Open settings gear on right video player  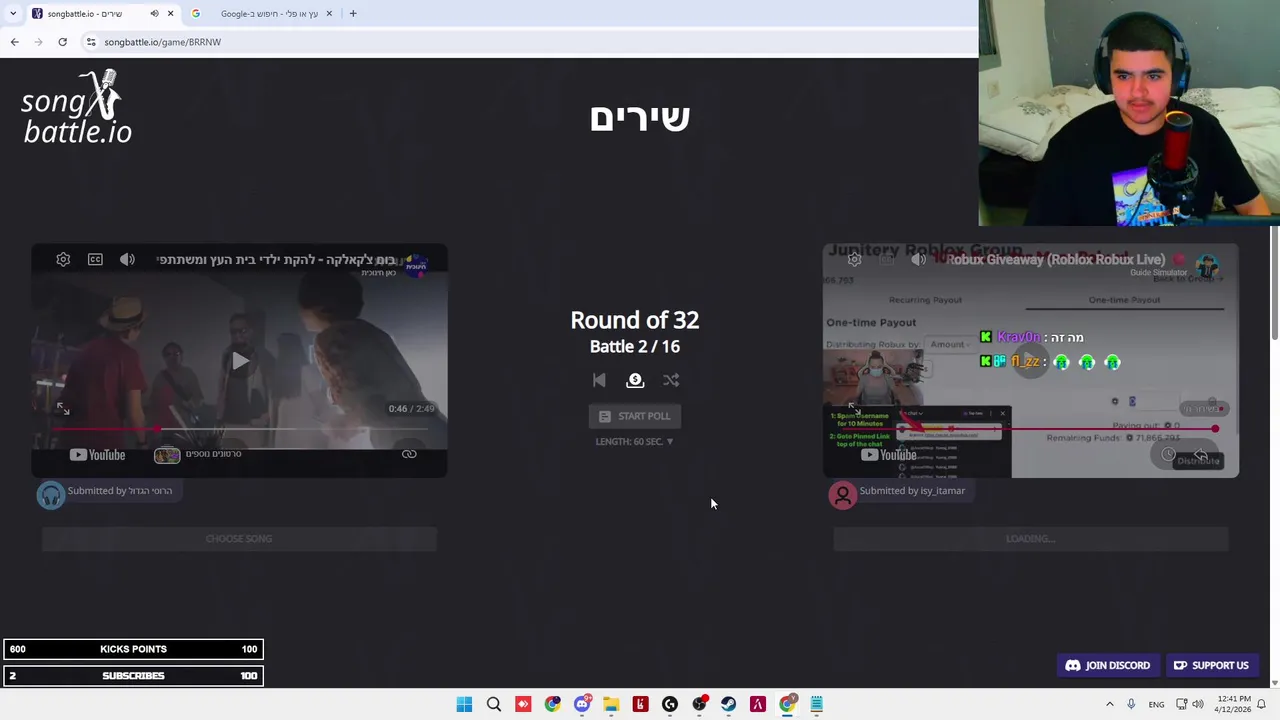coord(854,260)
